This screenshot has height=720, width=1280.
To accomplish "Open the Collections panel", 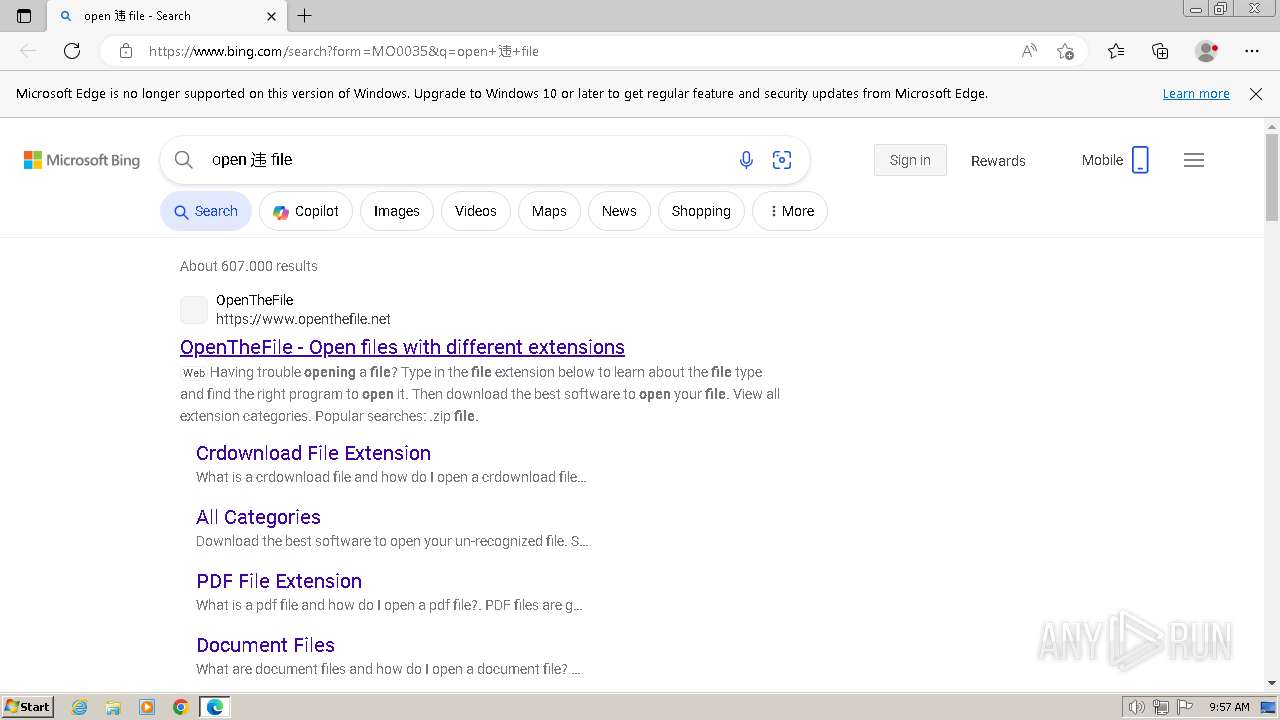I will [x=1160, y=51].
